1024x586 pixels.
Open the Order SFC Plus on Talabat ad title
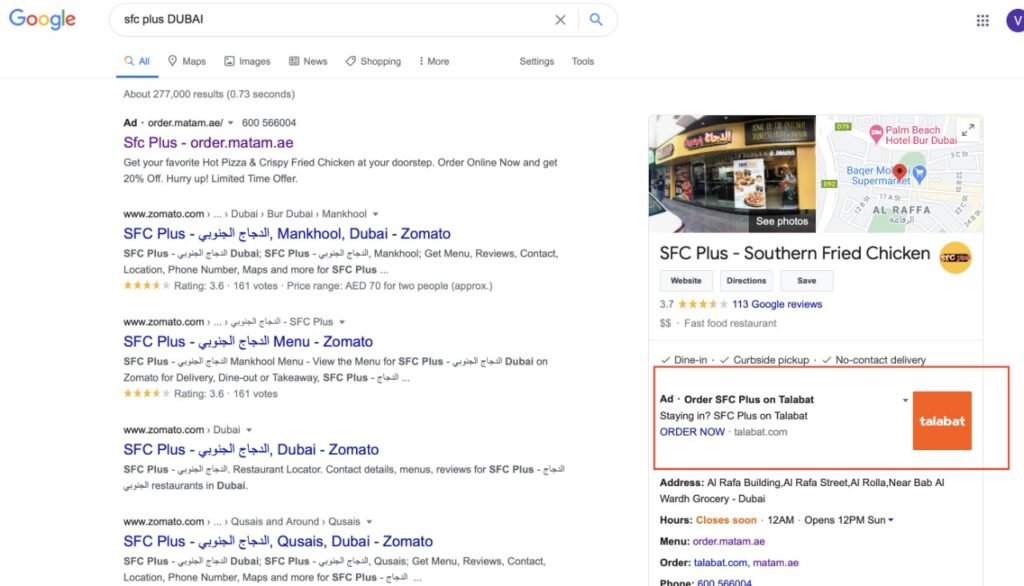point(749,400)
